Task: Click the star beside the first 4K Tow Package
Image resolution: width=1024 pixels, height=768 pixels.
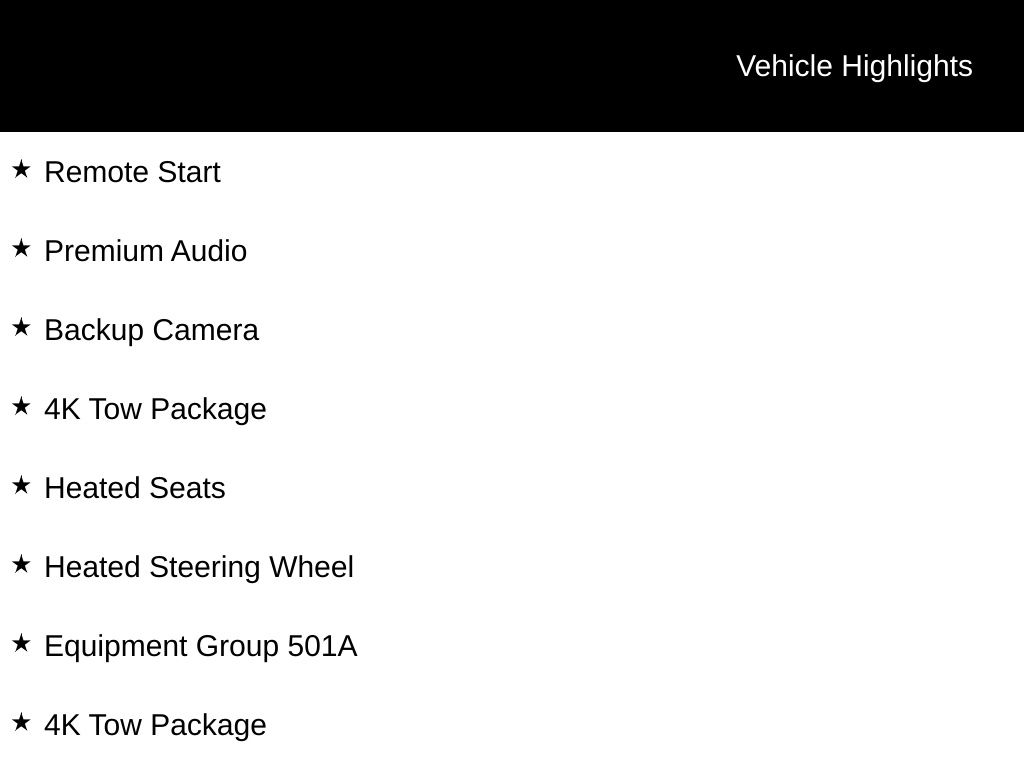Action: [x=21, y=406]
